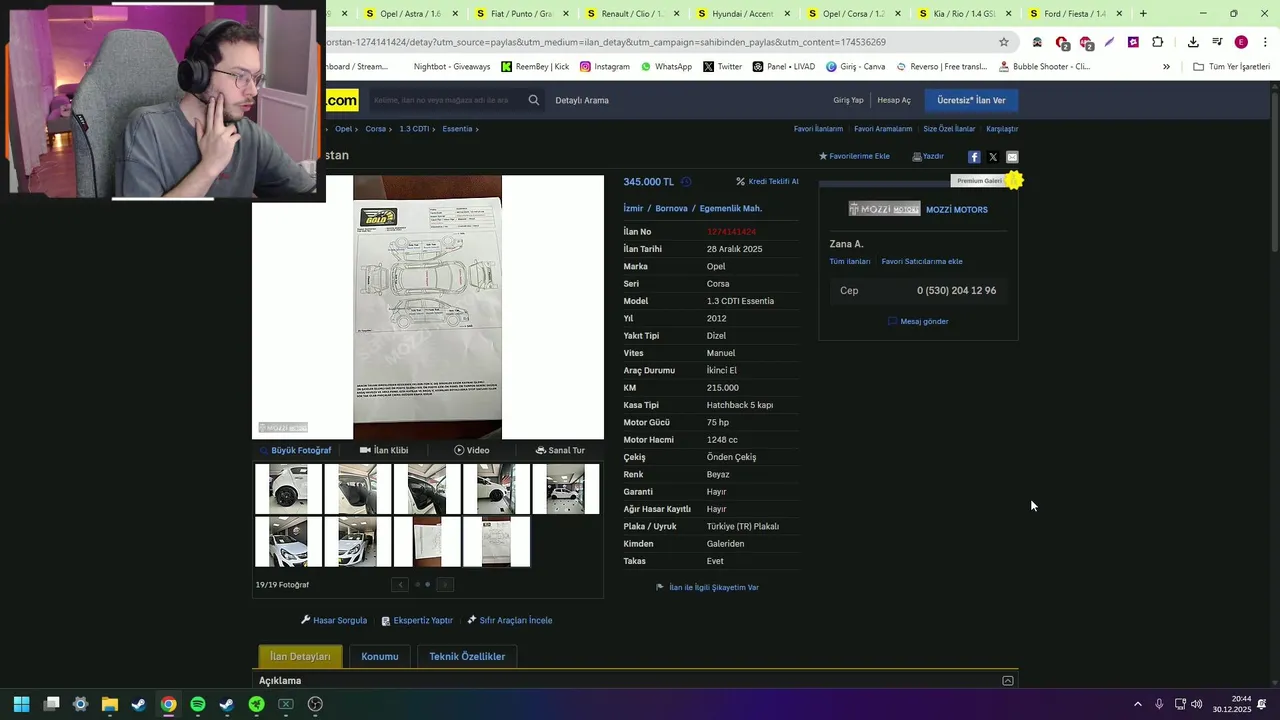Screen dimensions: 1280x720
Task: Click the info icon next to 345.000 TL
Action: (x=686, y=182)
